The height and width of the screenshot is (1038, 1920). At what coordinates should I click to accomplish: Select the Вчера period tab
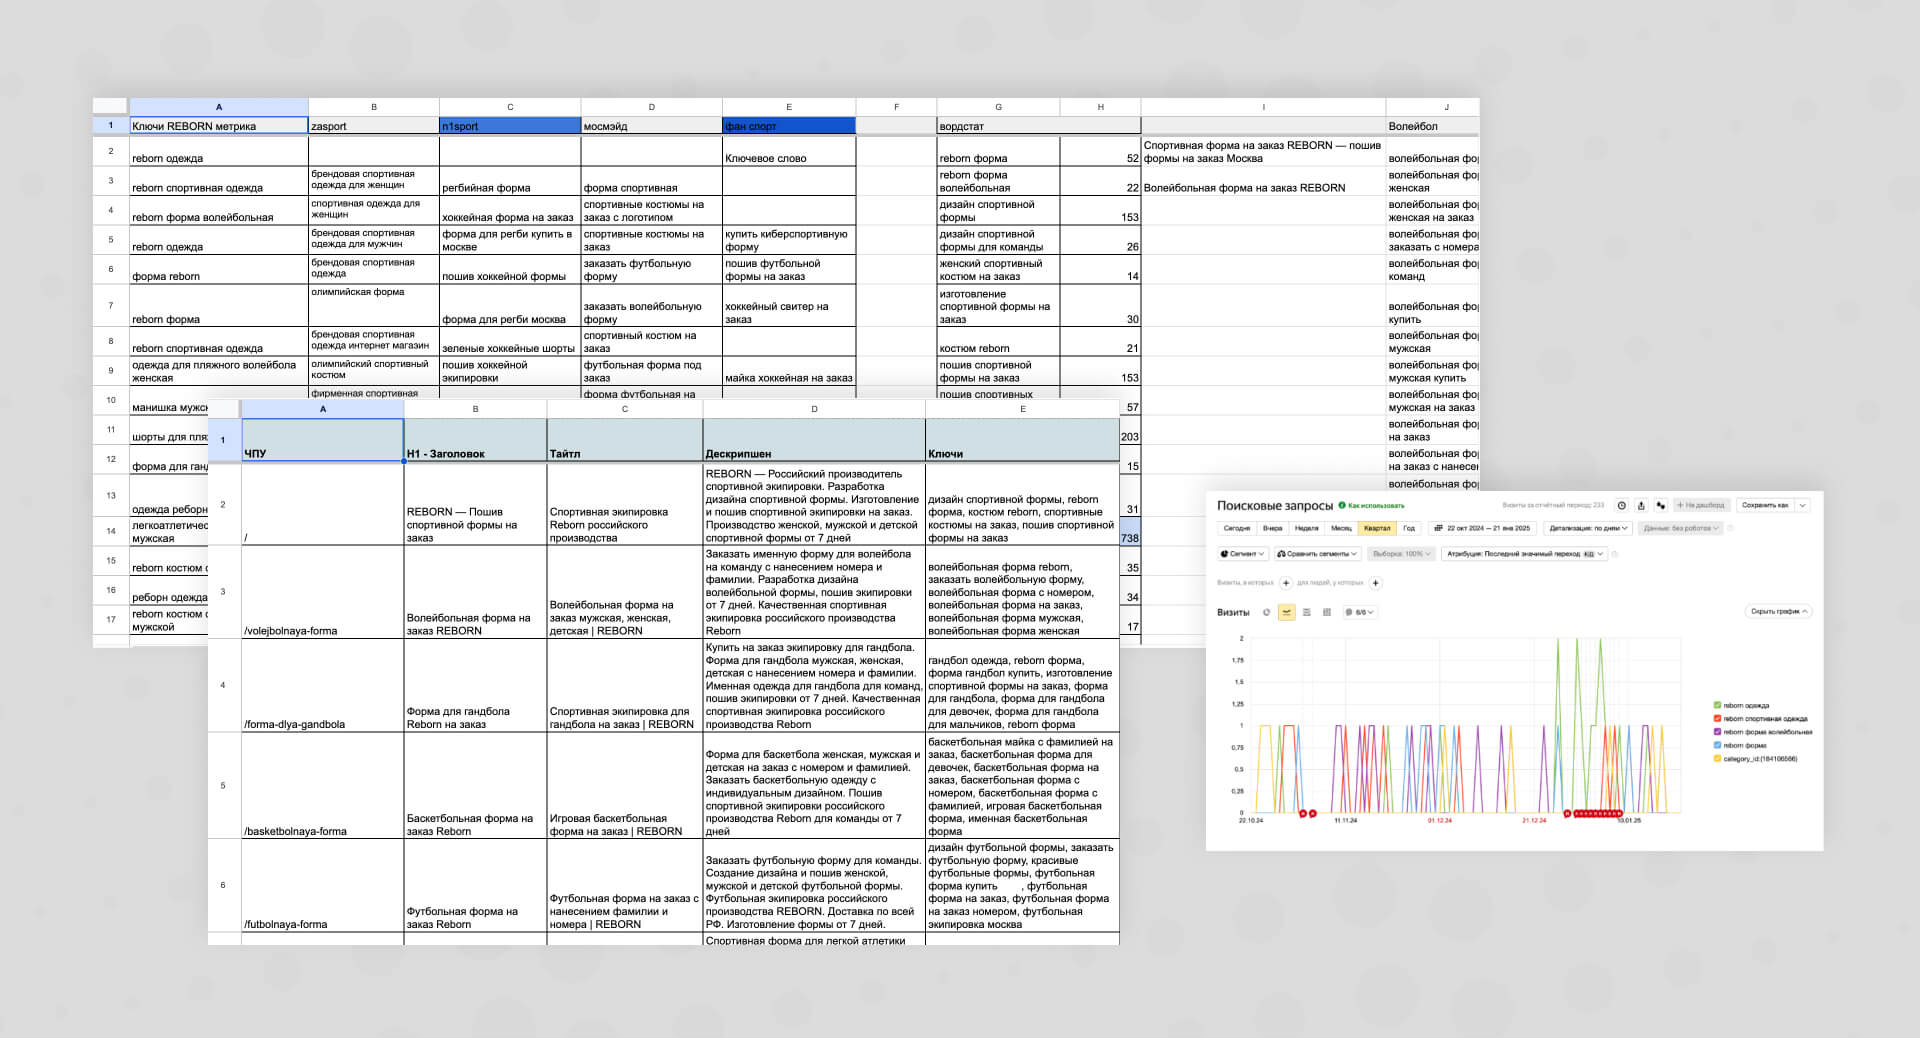(1272, 528)
